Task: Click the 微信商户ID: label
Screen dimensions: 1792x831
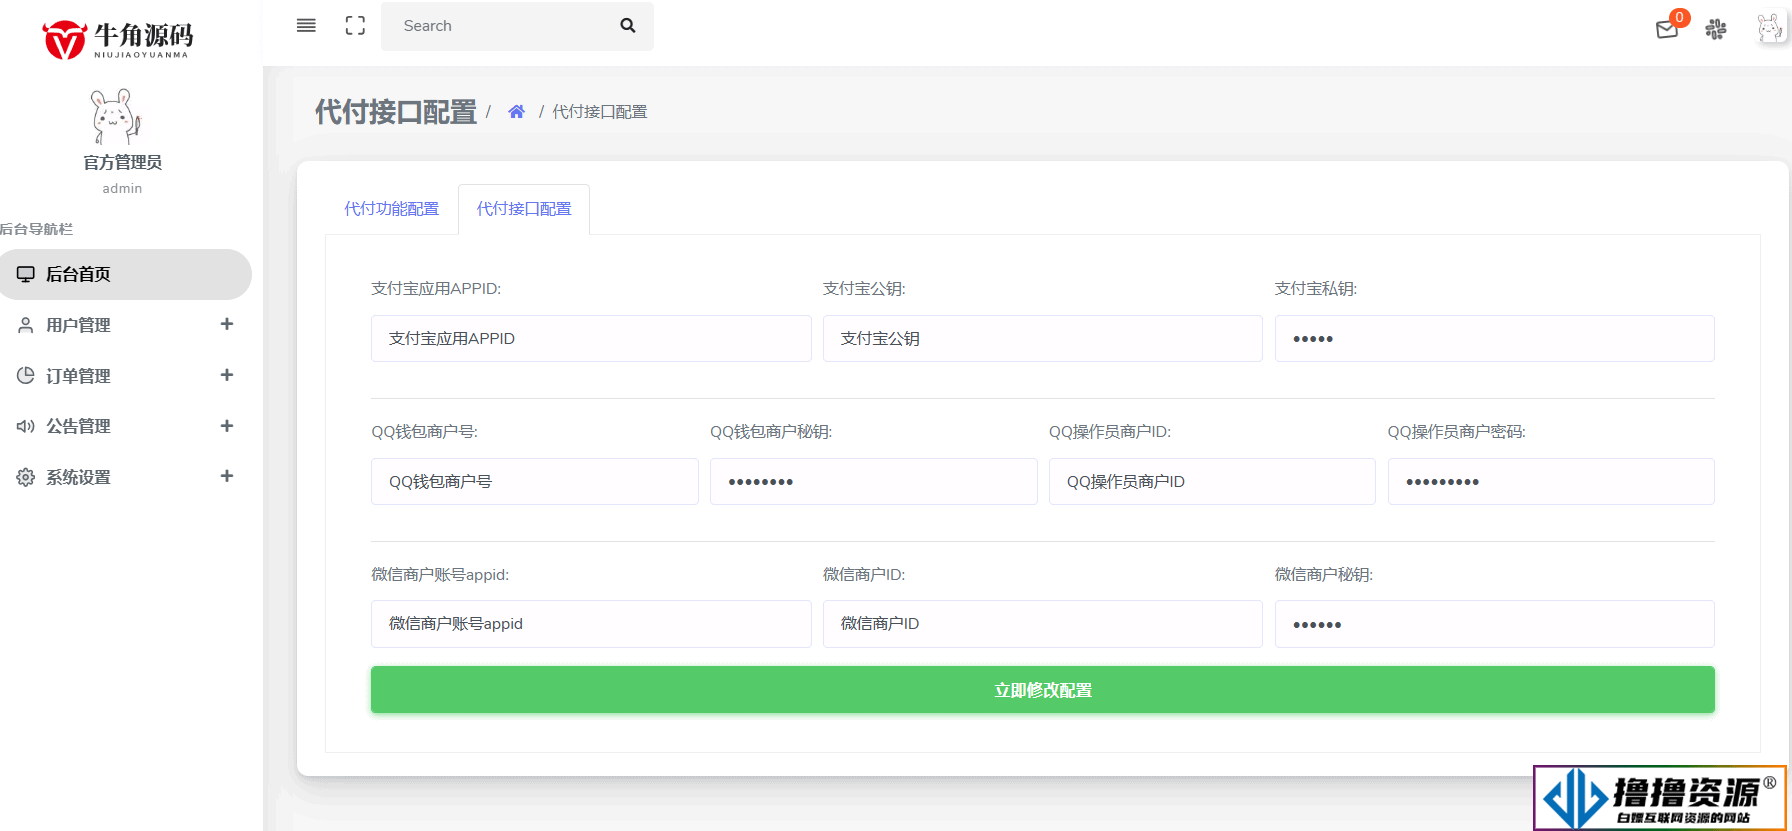Action: pos(864,575)
